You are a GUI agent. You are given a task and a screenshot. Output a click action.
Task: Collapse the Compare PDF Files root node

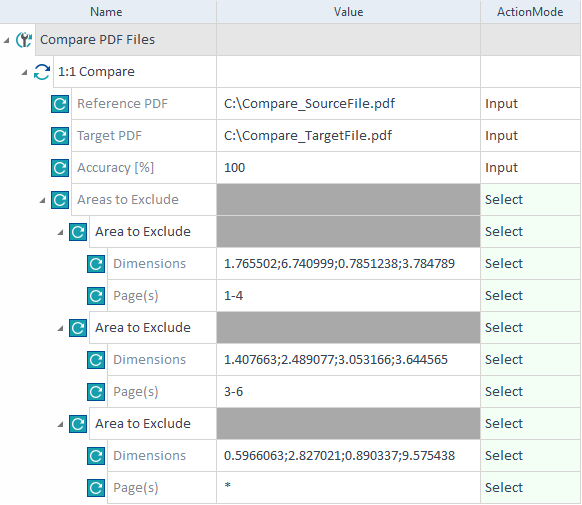pyautogui.click(x=6, y=40)
